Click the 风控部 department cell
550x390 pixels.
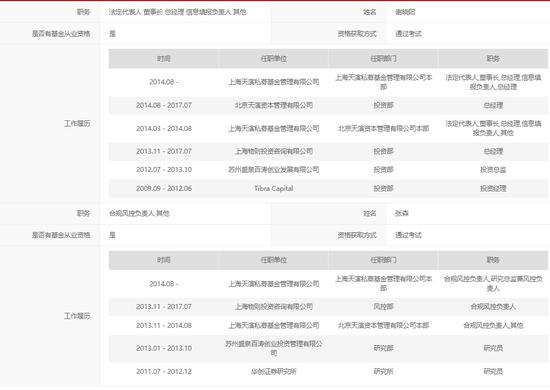point(383,307)
